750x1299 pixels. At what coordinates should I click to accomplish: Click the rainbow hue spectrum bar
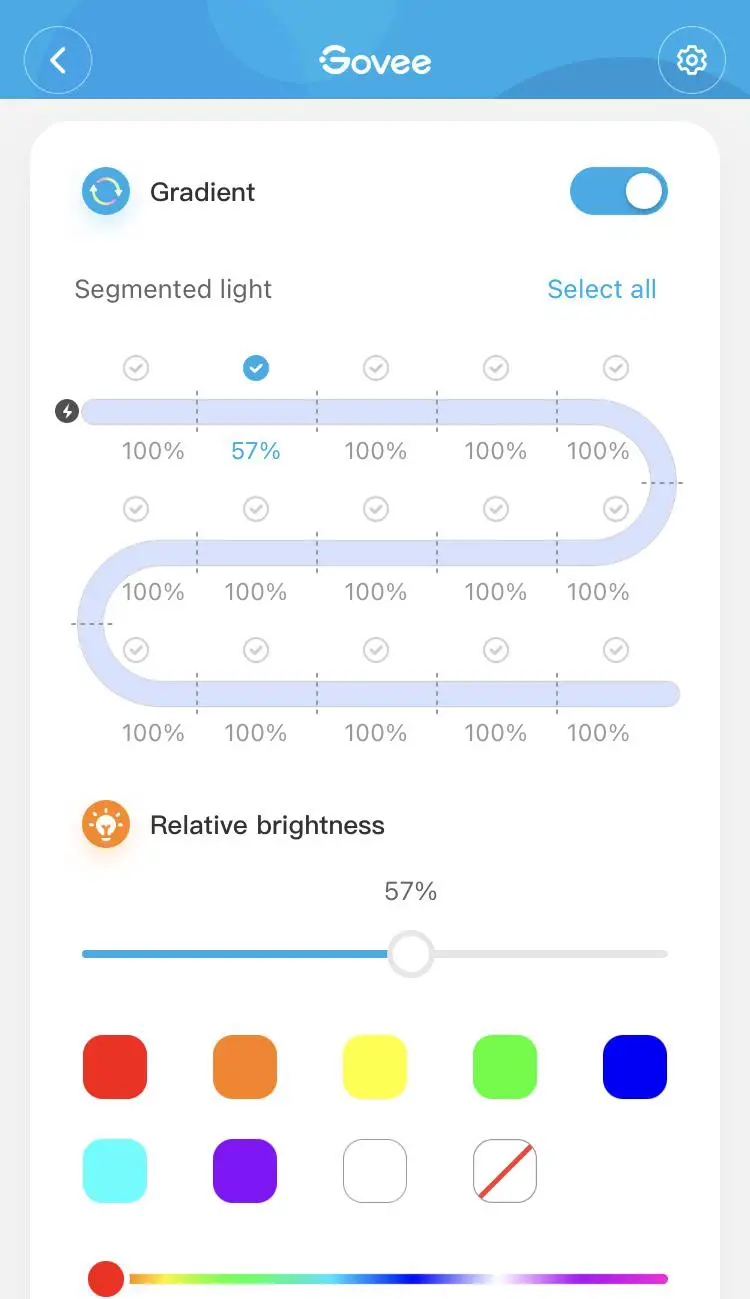pyautogui.click(x=400, y=1278)
